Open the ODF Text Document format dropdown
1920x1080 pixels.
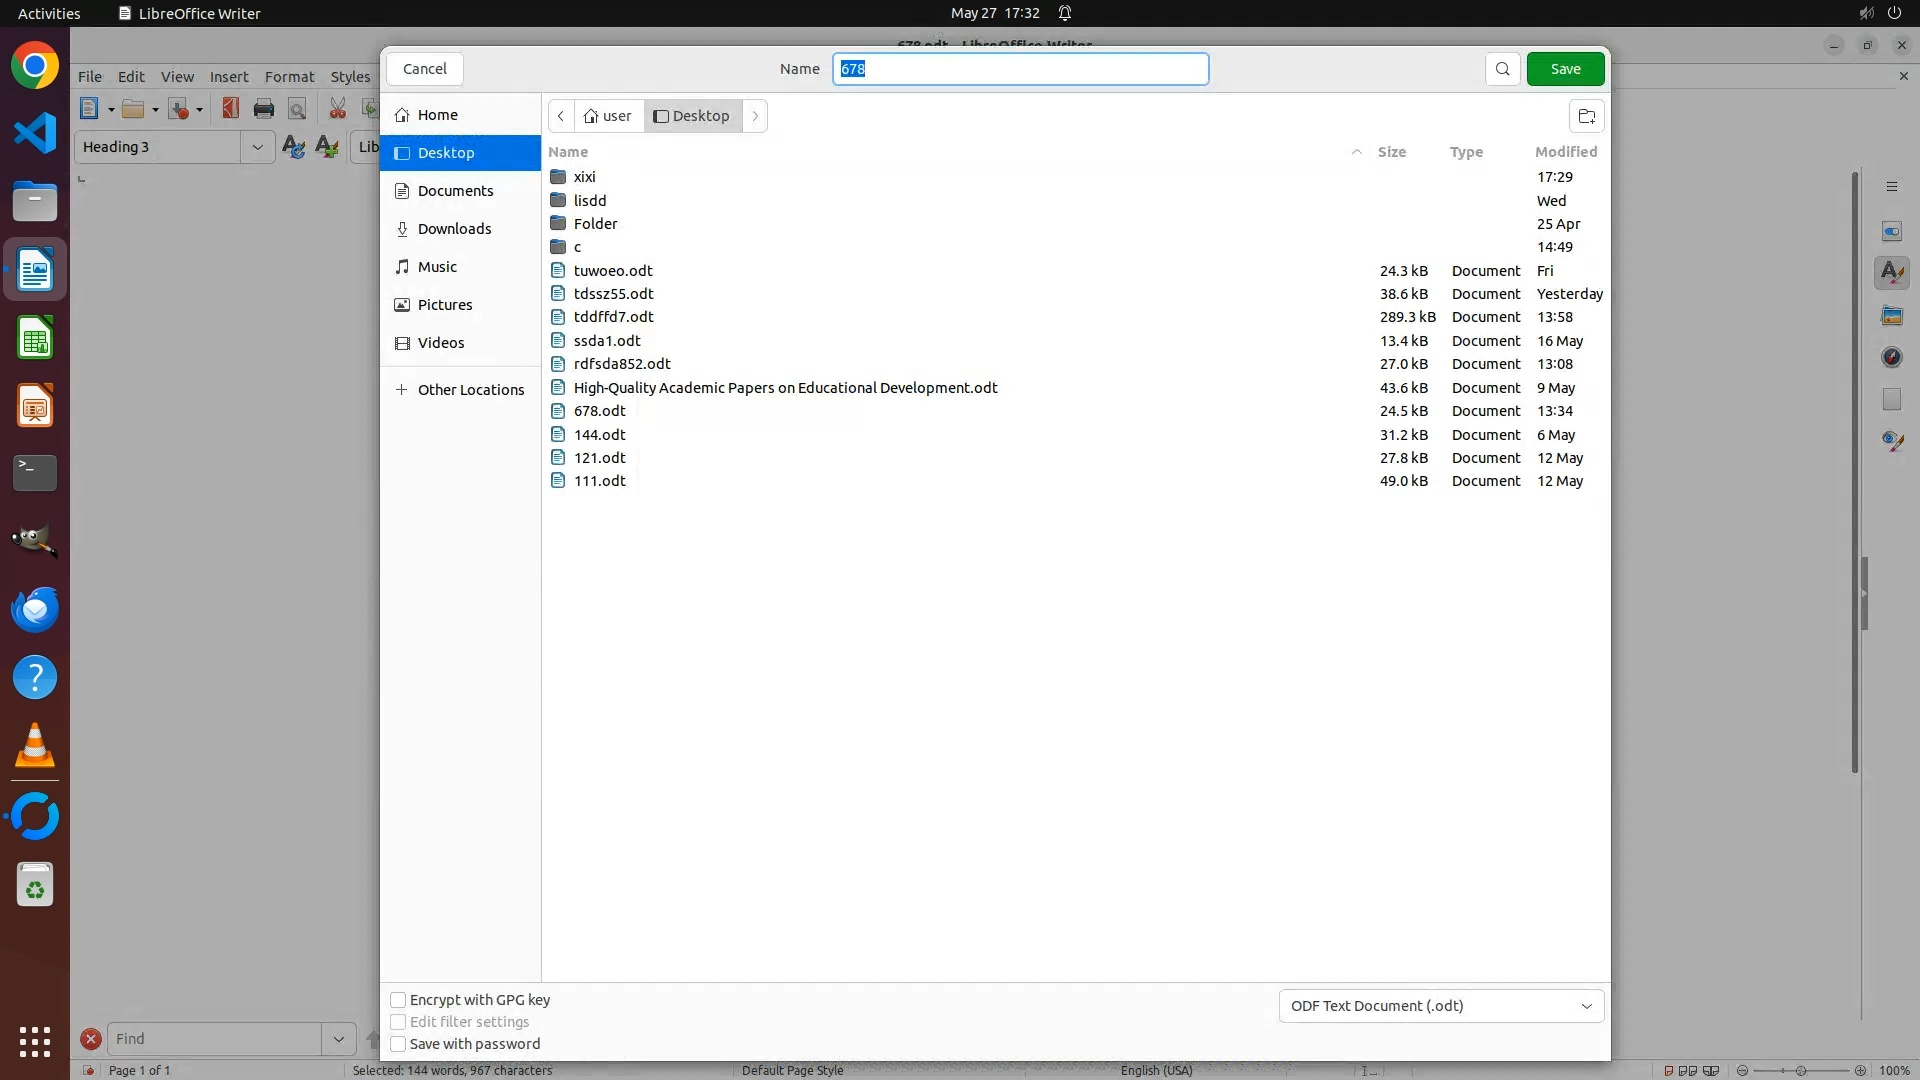click(x=1441, y=1006)
